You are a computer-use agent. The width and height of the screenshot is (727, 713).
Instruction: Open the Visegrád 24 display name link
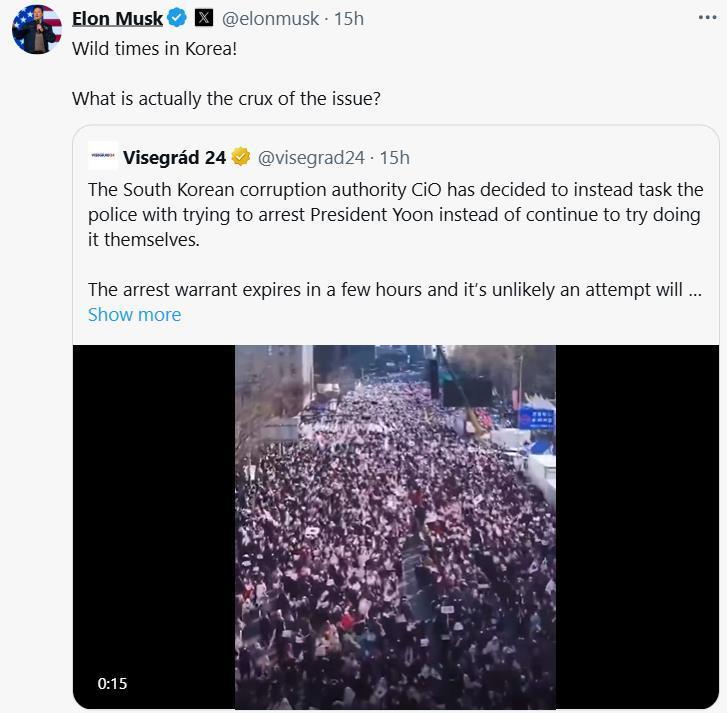click(x=174, y=157)
